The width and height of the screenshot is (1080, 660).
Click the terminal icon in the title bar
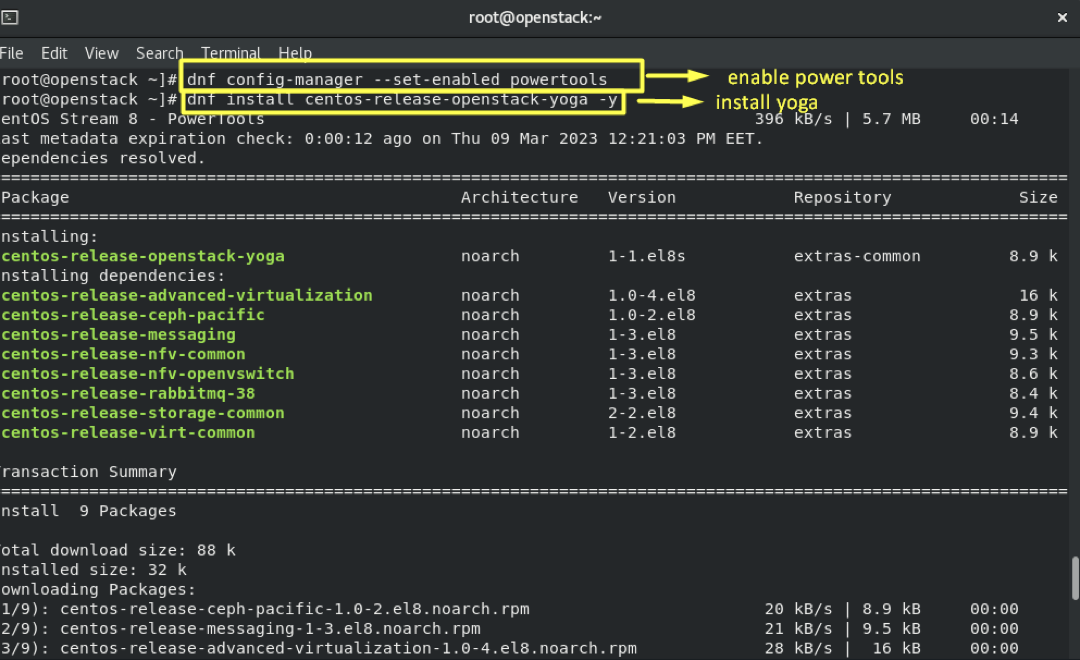coord(10,17)
